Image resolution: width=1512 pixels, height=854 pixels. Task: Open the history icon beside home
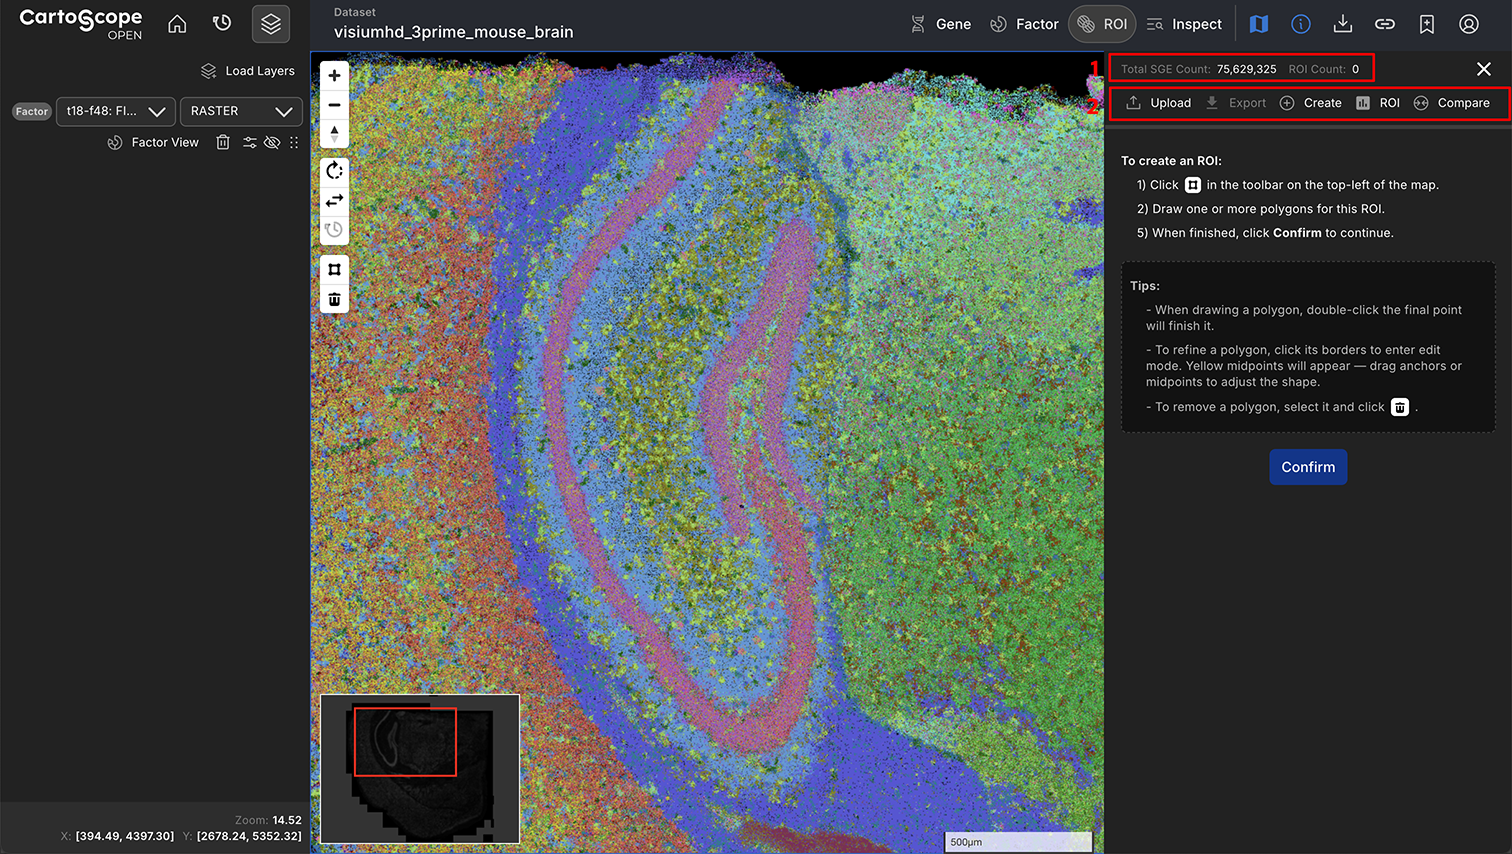click(222, 24)
